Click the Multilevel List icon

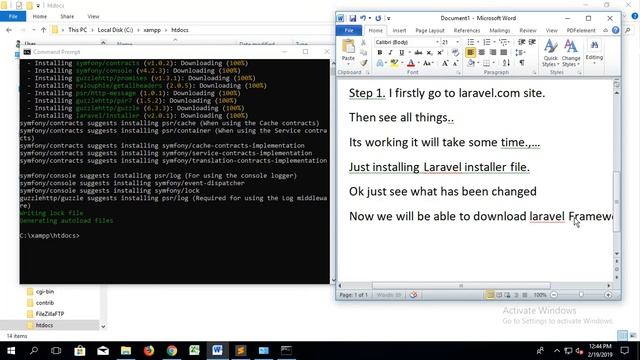503,42
